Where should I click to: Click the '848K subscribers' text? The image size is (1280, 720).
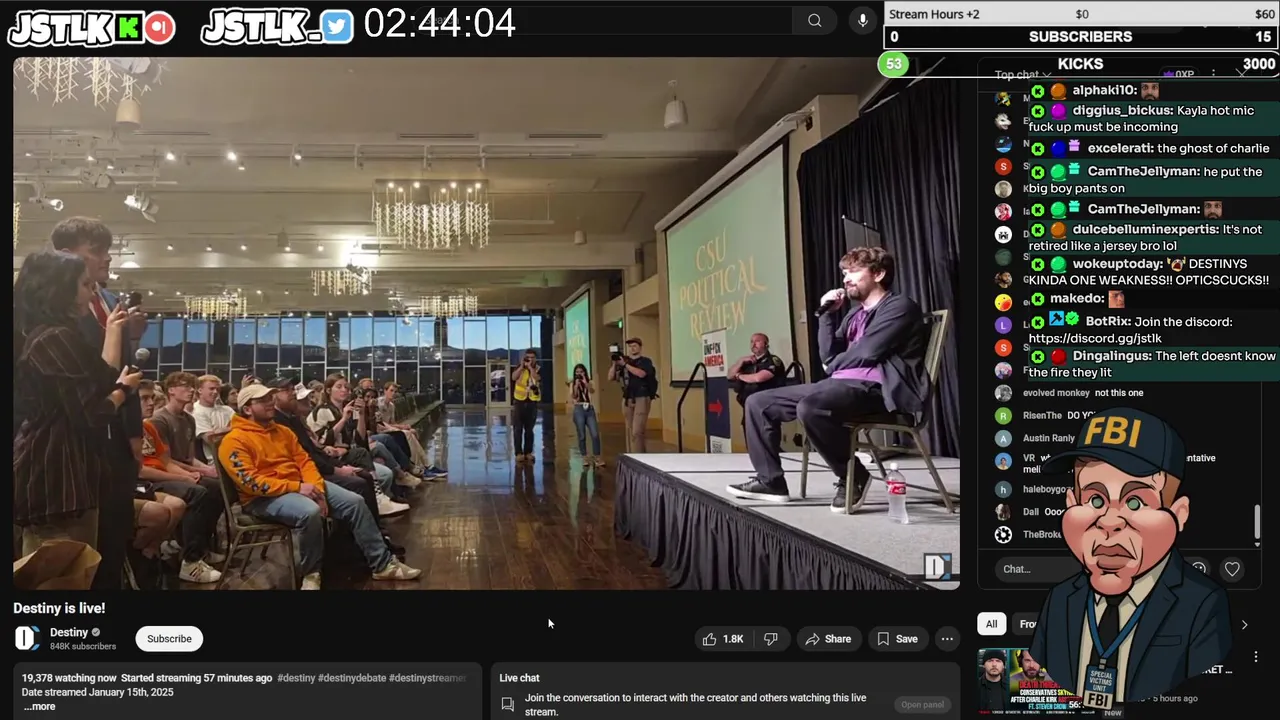point(83,646)
